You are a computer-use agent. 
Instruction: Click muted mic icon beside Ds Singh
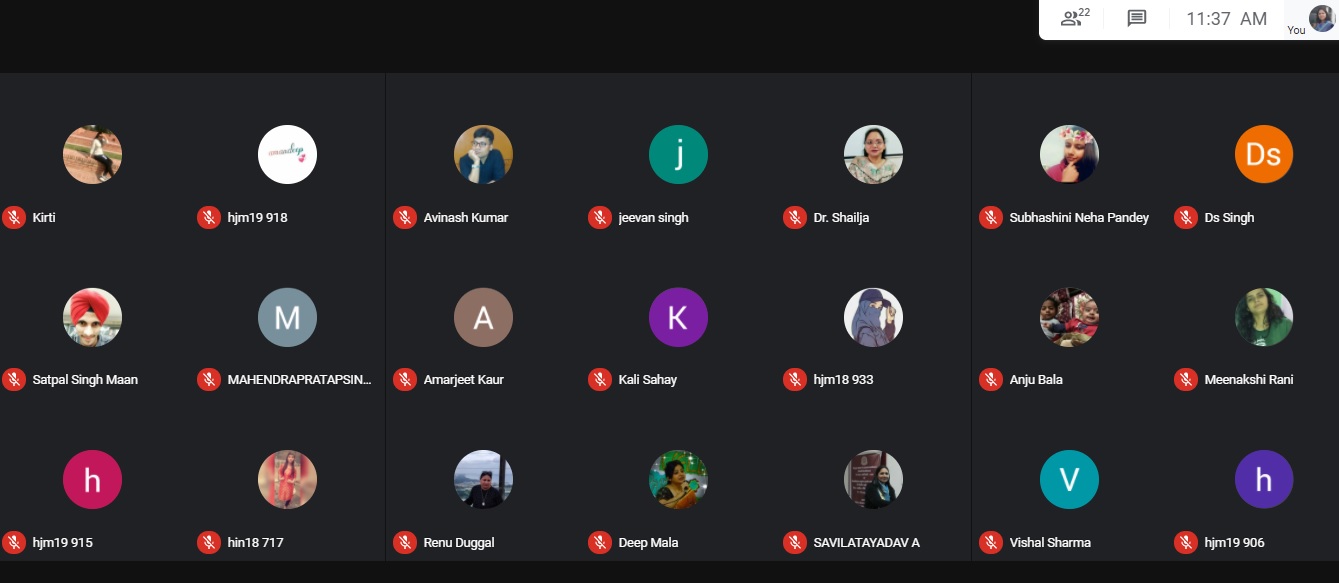(x=1185, y=217)
